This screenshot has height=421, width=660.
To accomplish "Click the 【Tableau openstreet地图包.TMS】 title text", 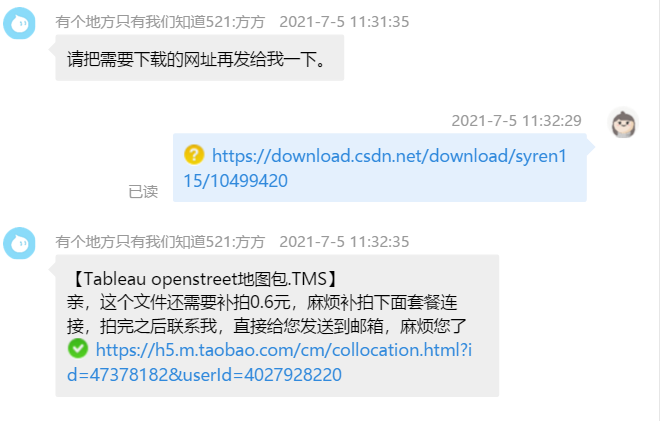I will [204, 279].
